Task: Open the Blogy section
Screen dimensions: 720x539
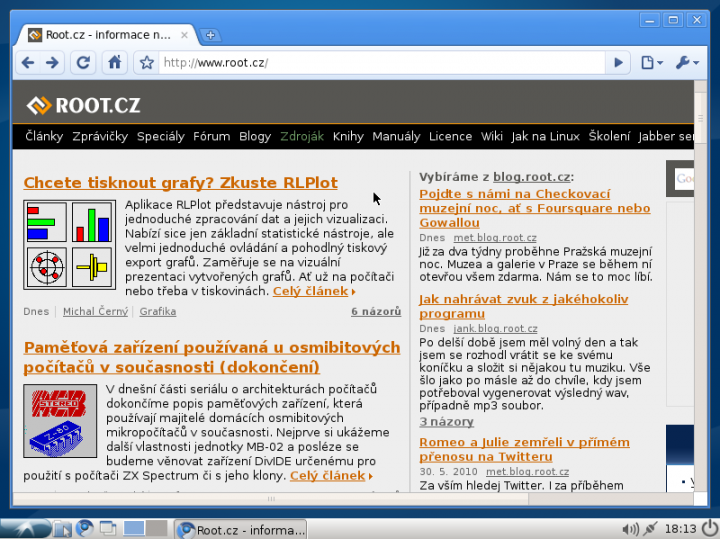Action: [x=255, y=136]
